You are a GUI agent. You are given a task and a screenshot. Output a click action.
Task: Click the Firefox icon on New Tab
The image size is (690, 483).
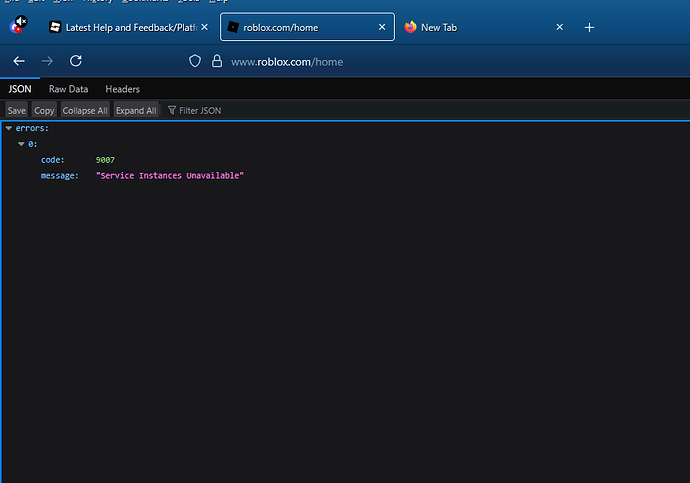point(411,27)
